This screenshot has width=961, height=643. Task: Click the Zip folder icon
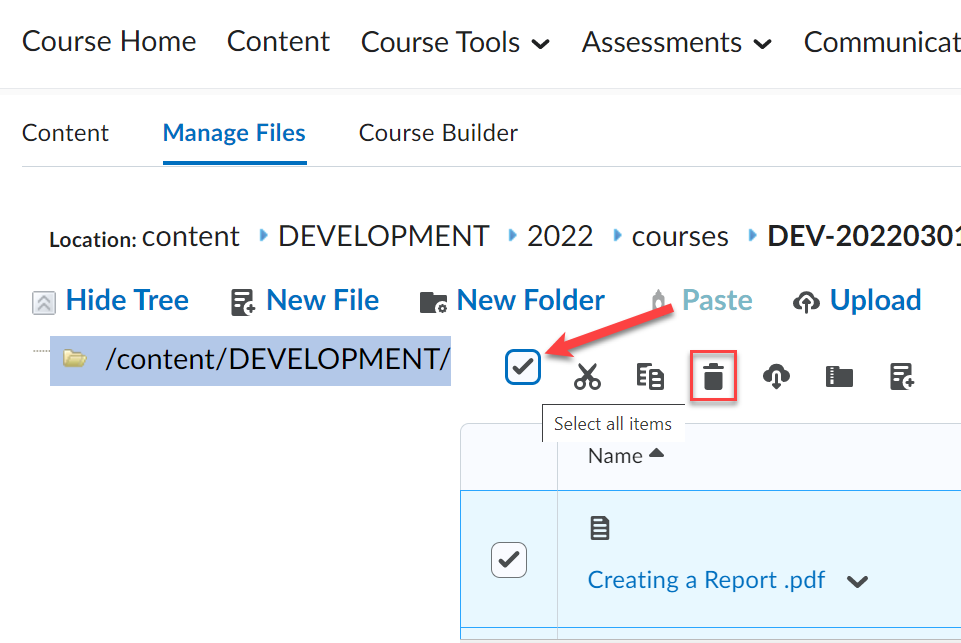point(839,376)
